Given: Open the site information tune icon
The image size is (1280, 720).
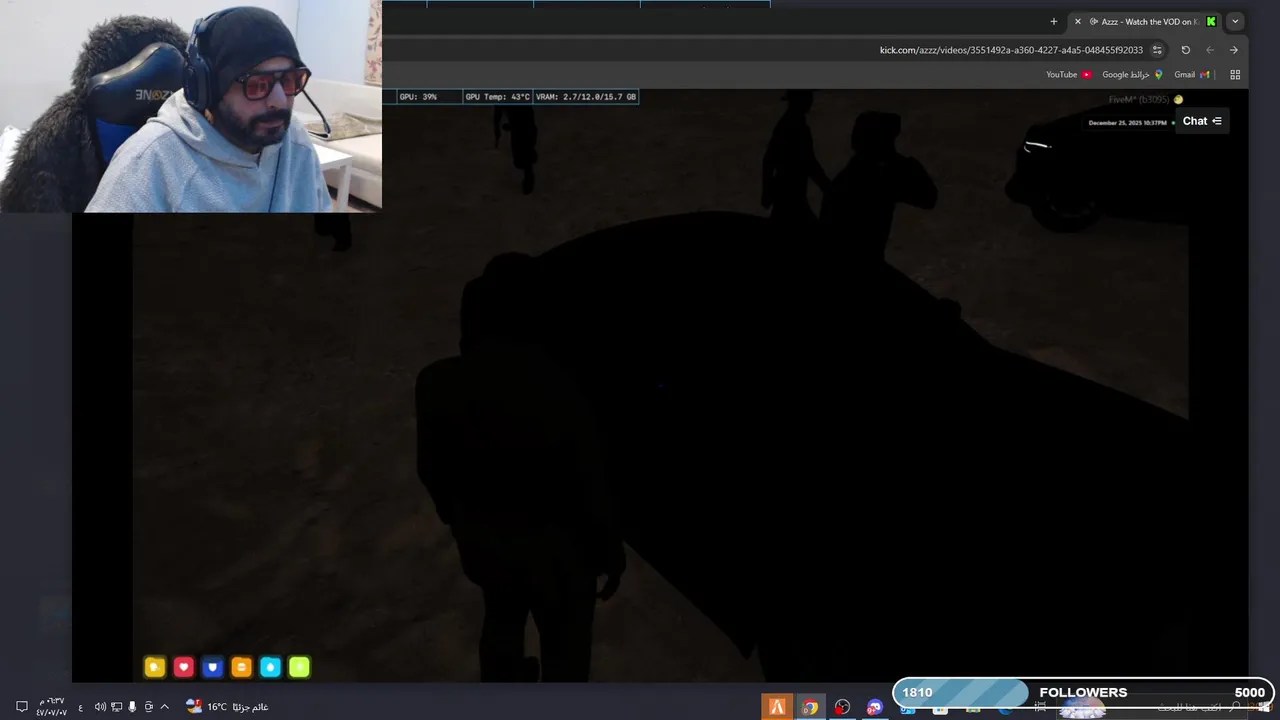Looking at the screenshot, I should [x=1157, y=50].
